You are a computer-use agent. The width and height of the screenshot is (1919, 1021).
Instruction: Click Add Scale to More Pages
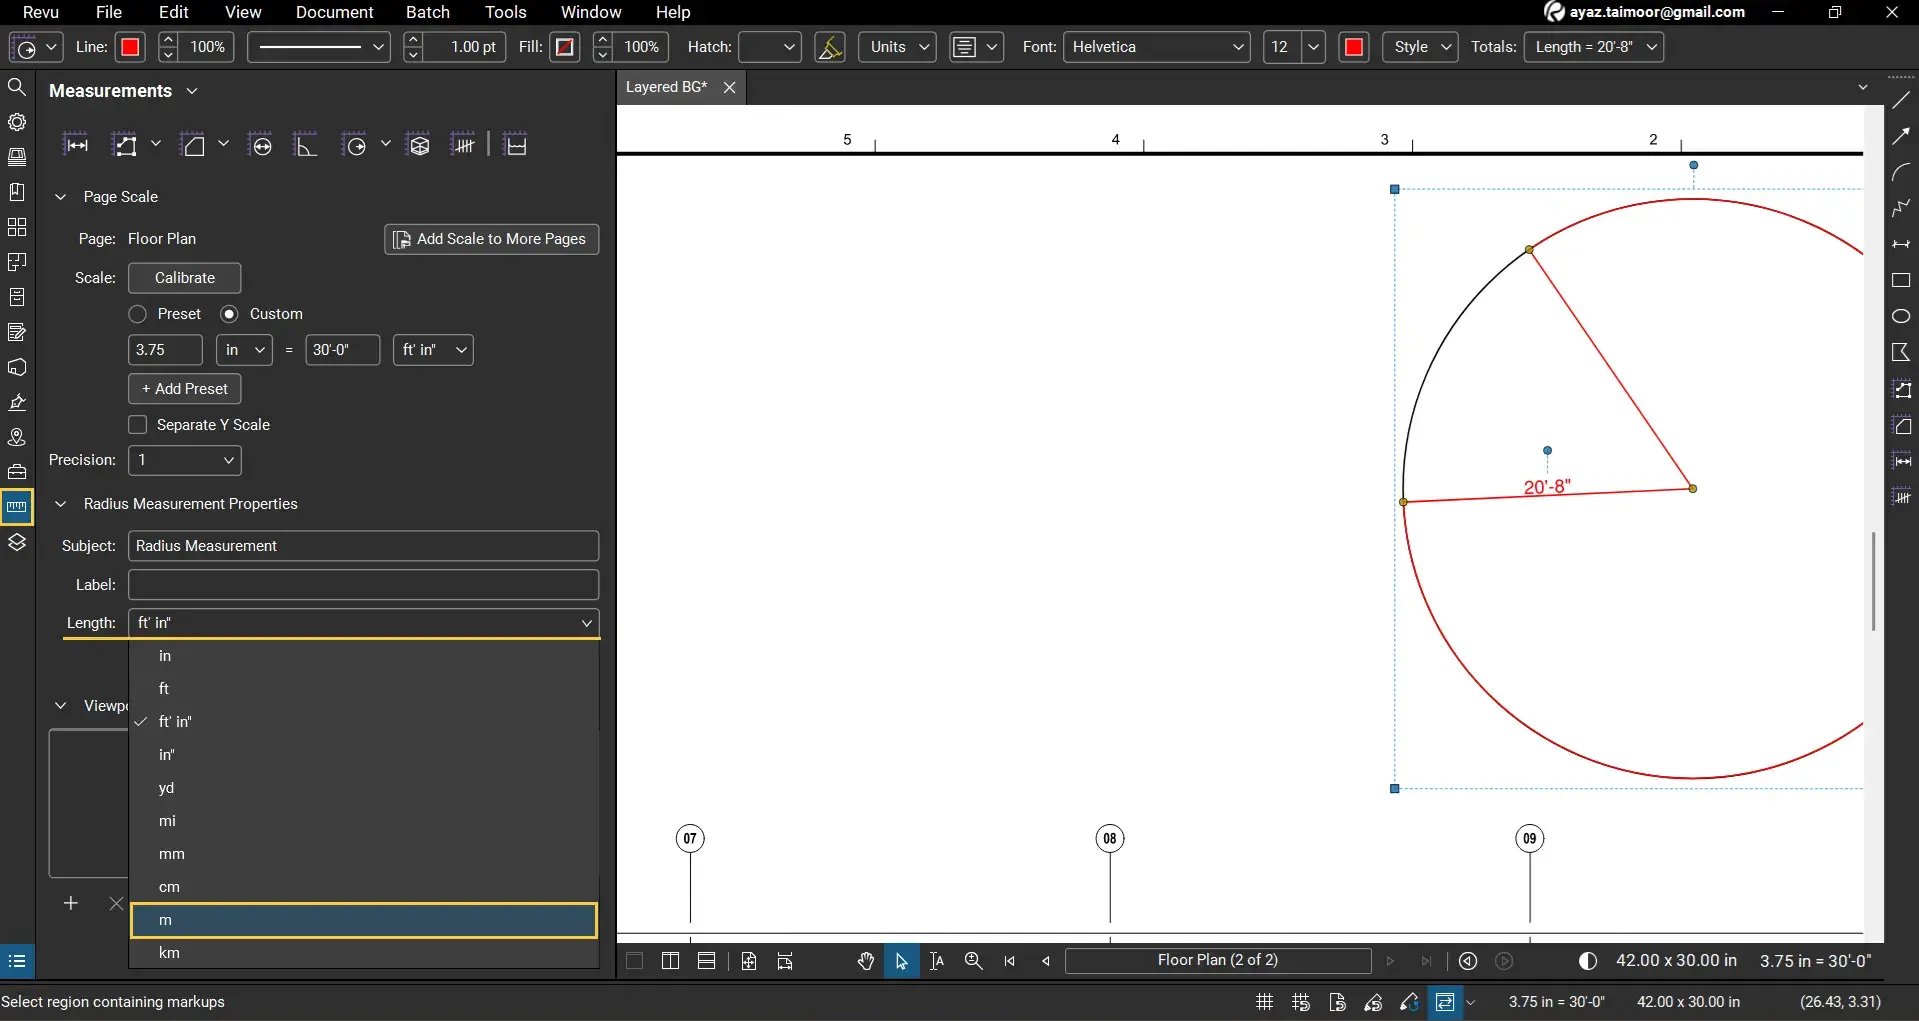tap(491, 239)
